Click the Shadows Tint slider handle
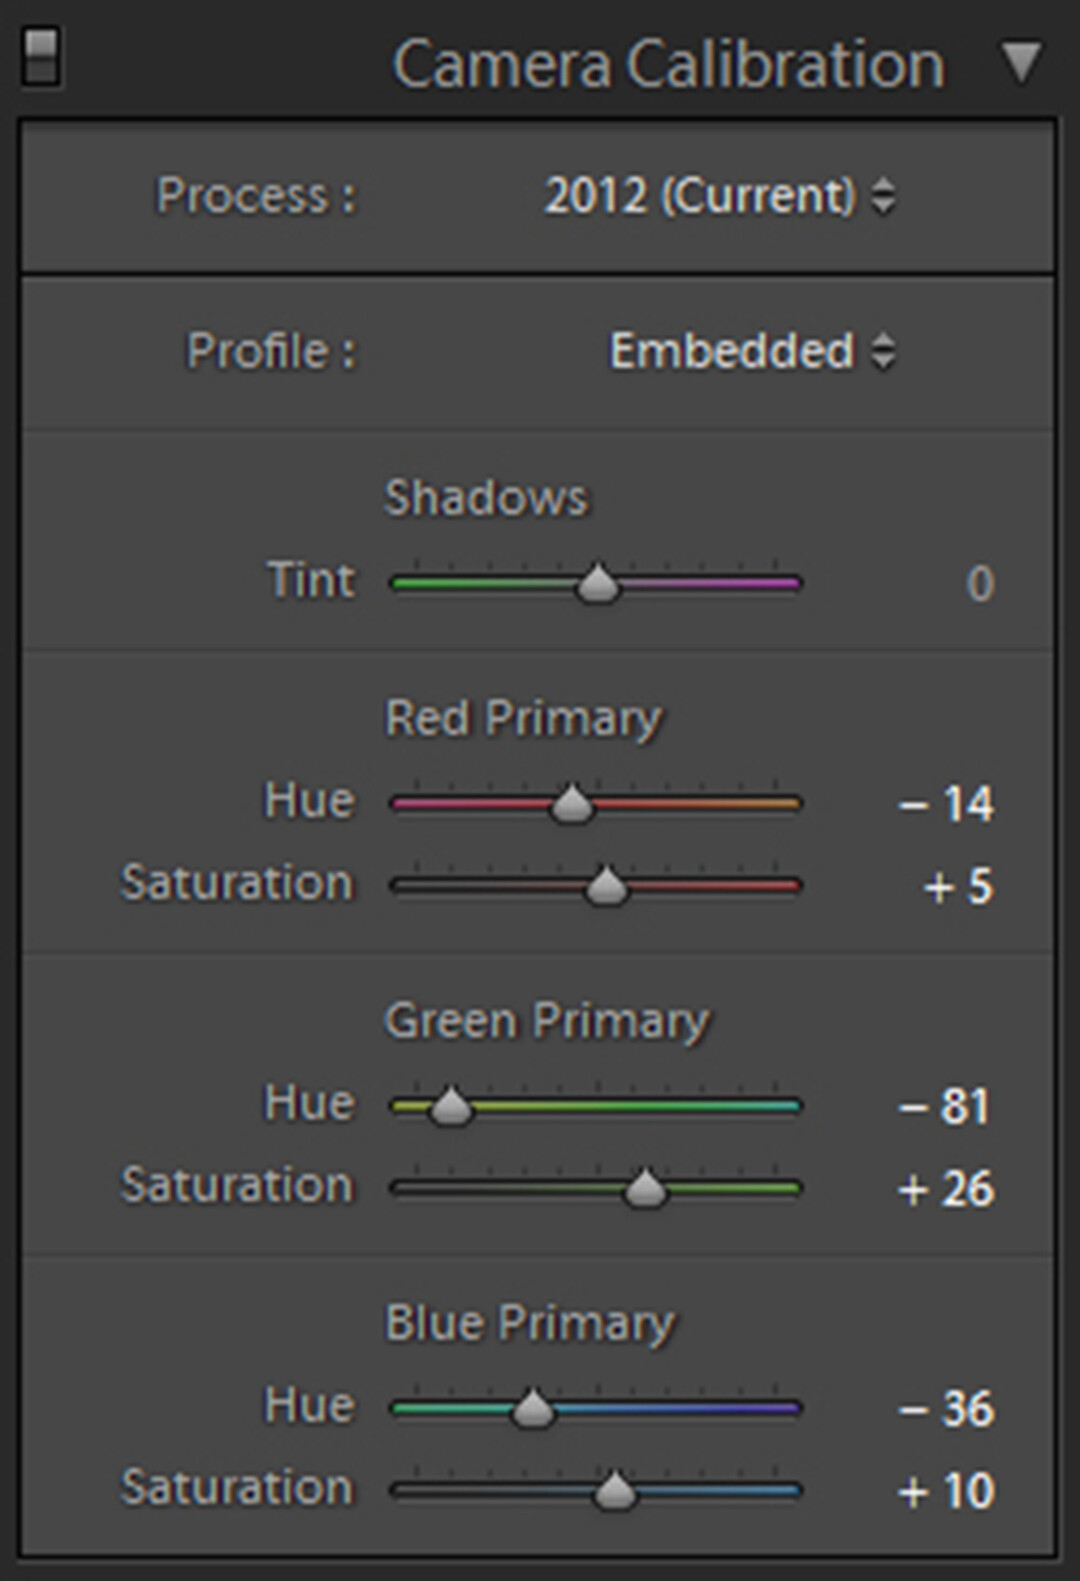Screen dimensions: 1080x1581 (598, 584)
